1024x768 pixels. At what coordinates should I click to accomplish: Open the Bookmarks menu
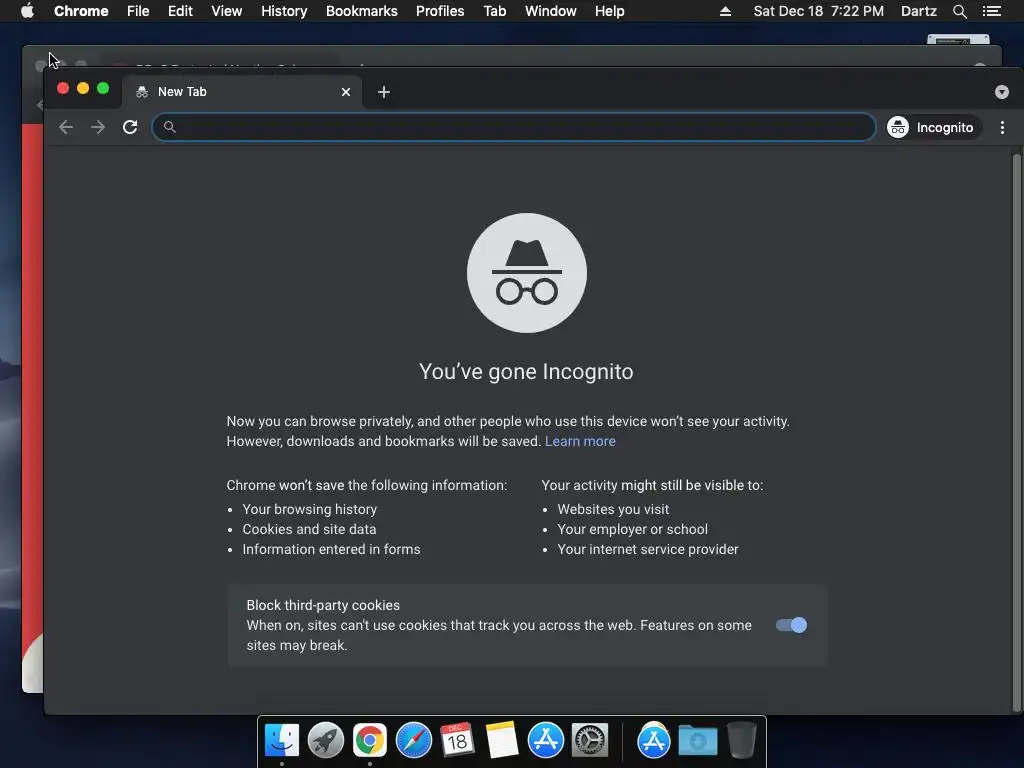click(x=362, y=11)
